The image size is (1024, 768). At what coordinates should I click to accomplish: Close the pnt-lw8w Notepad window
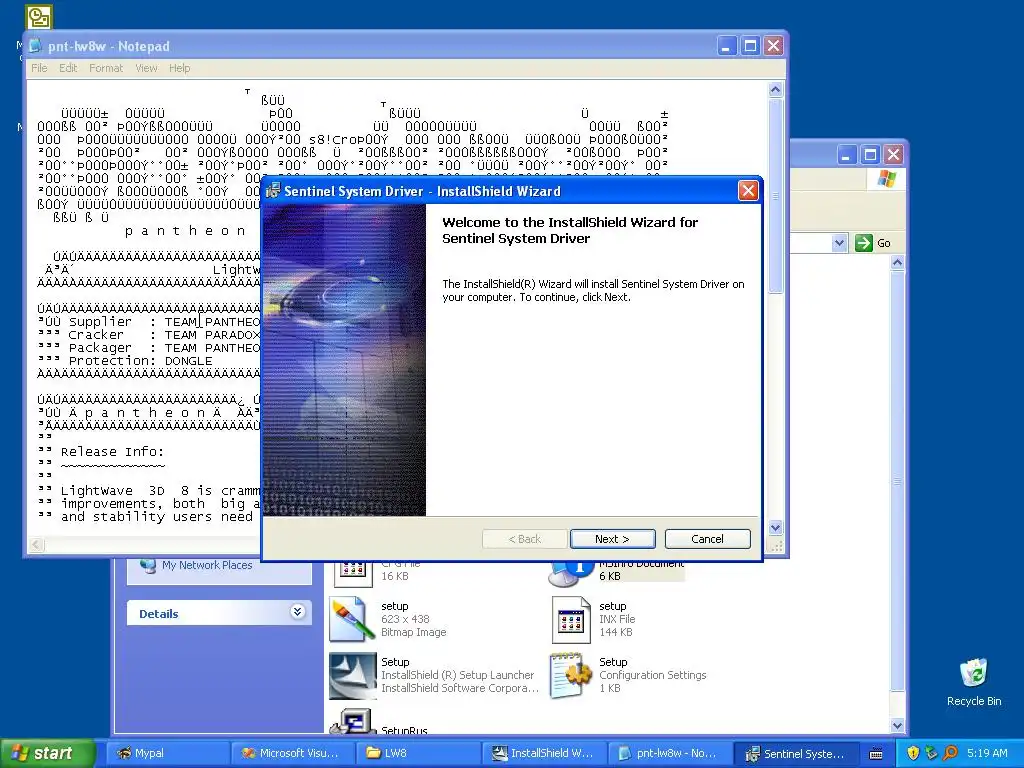[x=773, y=46]
